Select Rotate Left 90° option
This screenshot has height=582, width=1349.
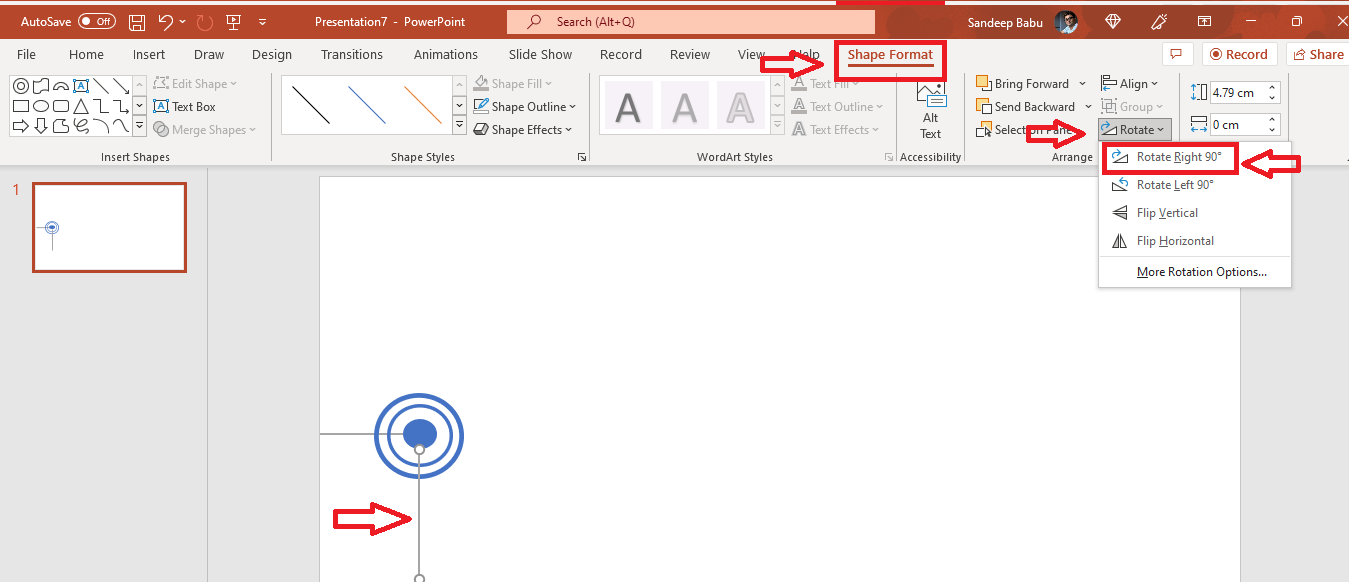tap(1174, 185)
